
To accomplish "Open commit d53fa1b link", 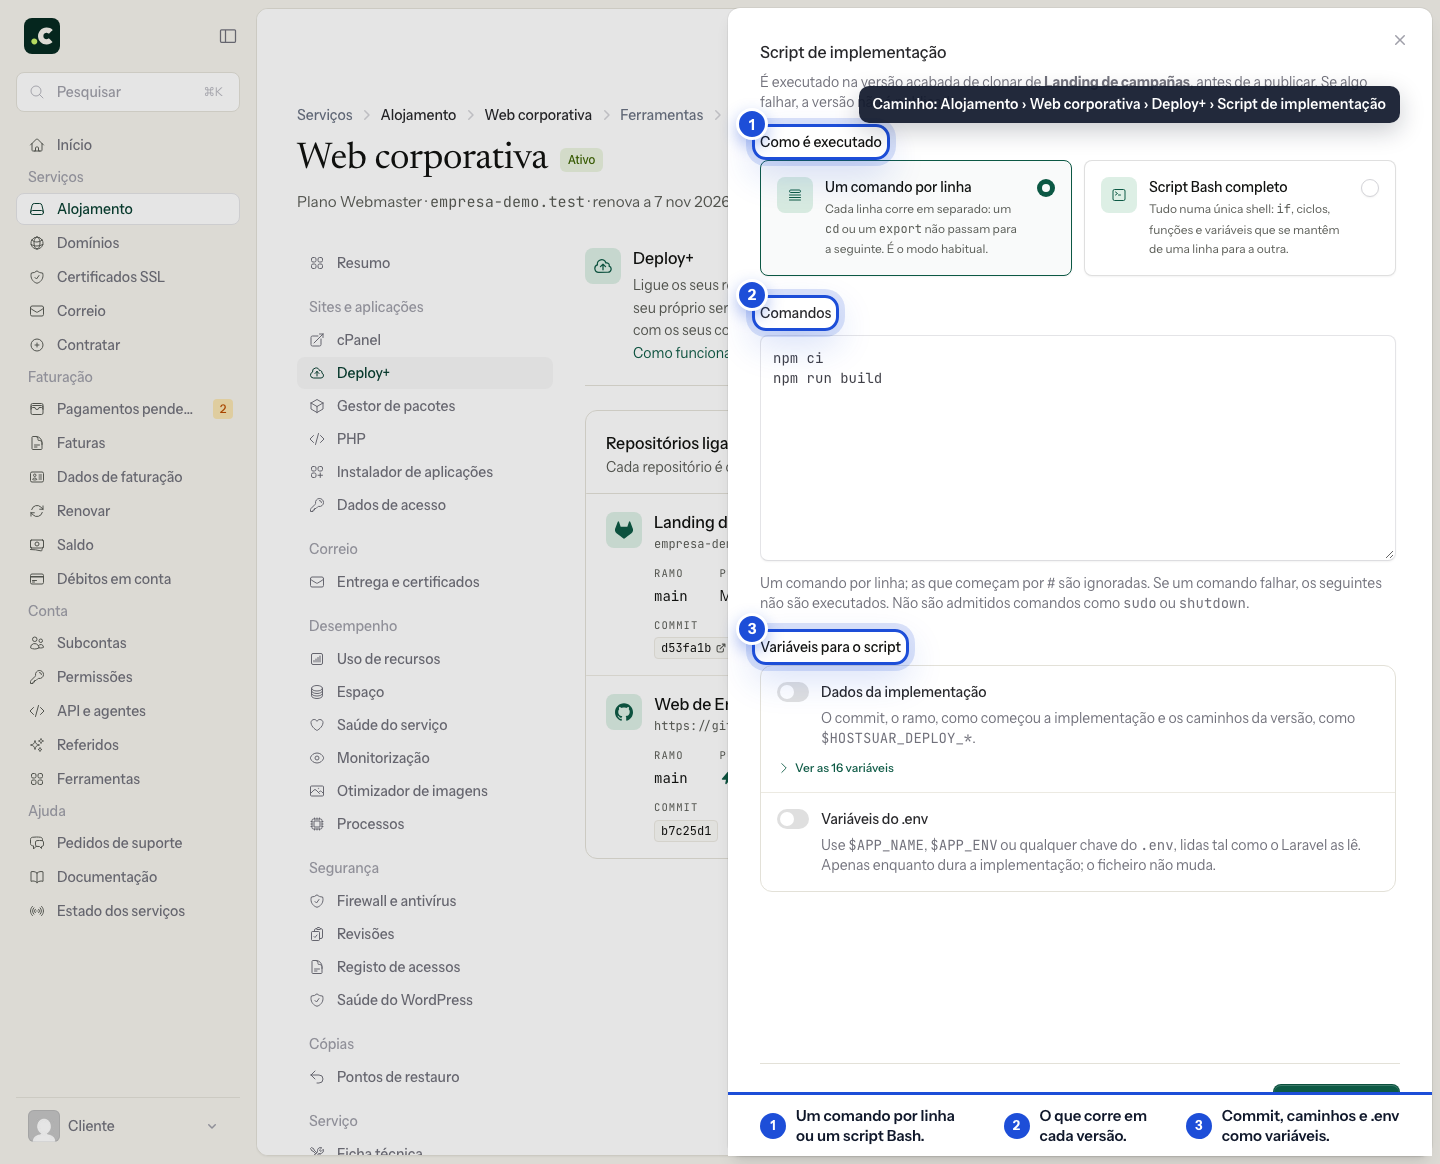I will pyautogui.click(x=692, y=648).
